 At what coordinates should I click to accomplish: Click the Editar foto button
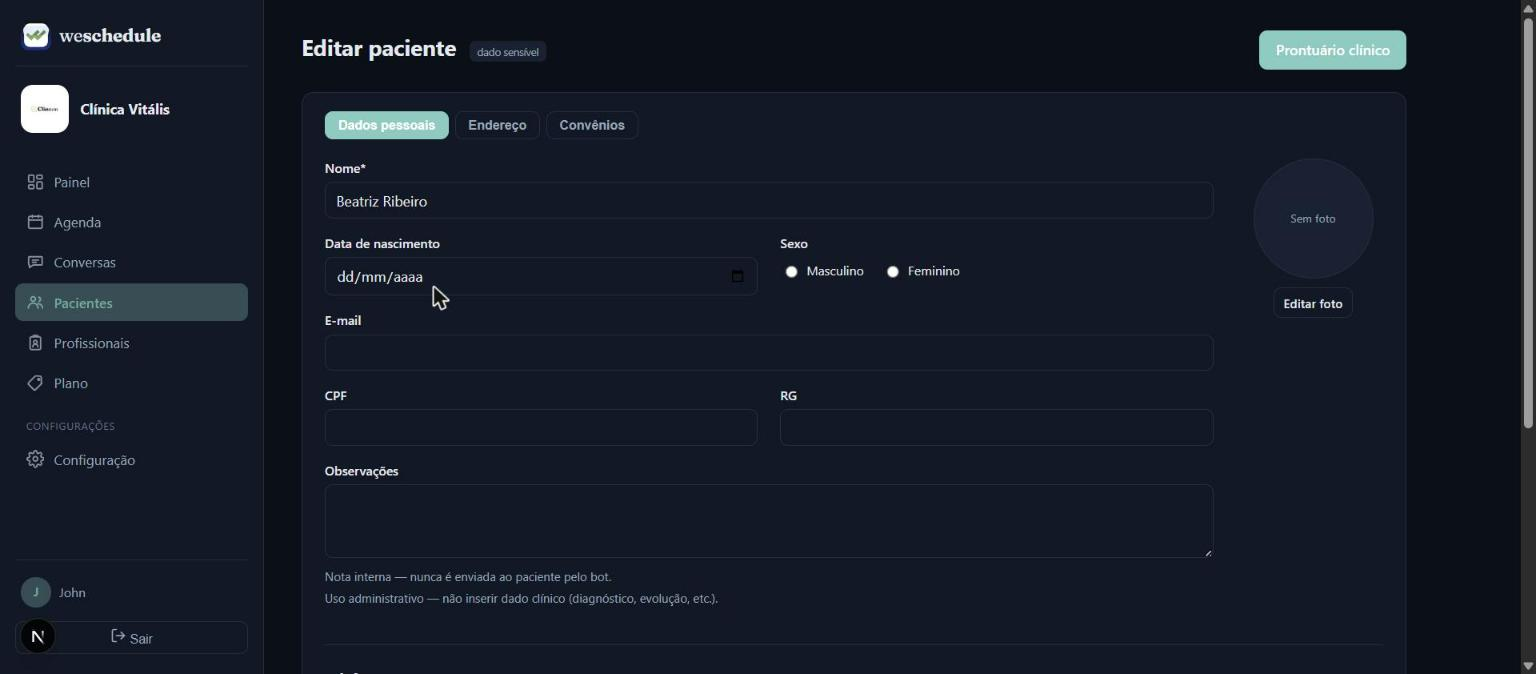(1313, 303)
